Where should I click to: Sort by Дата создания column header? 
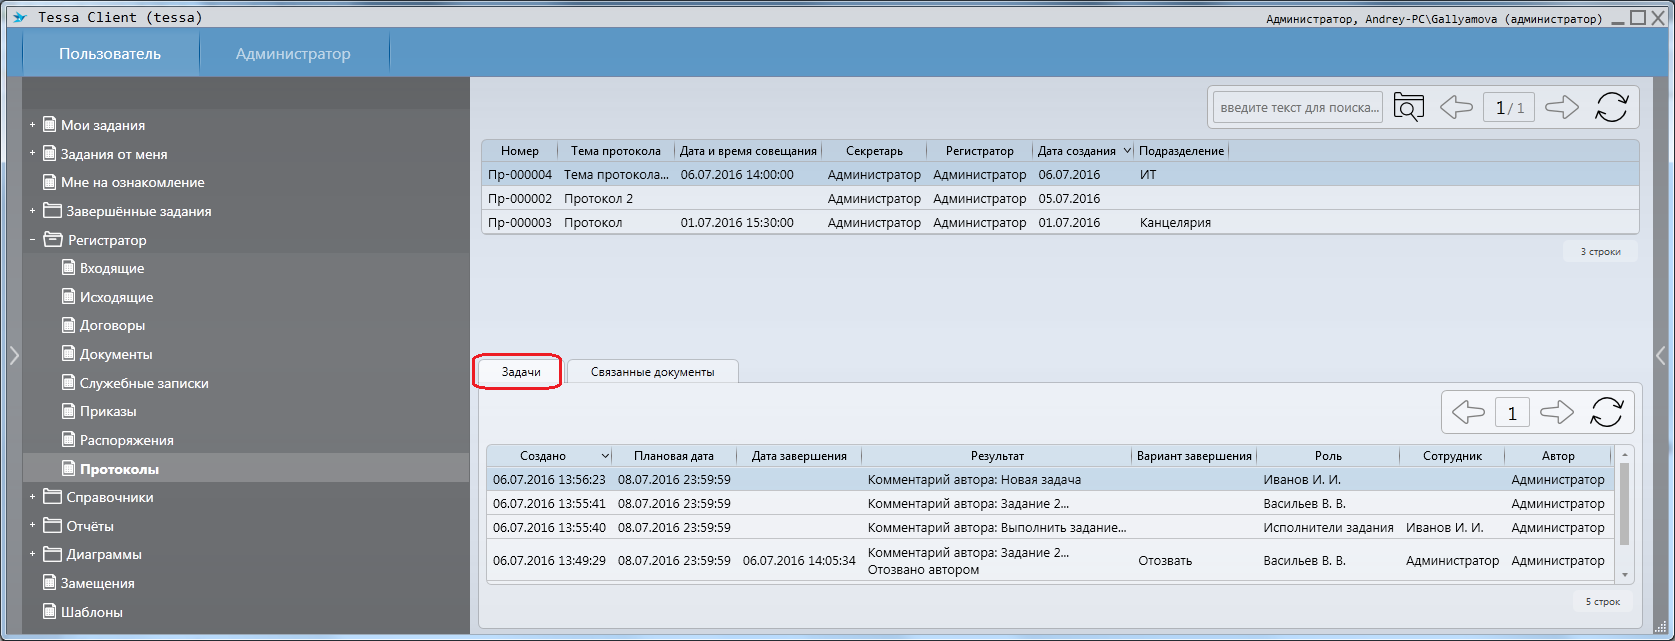[1077, 151]
